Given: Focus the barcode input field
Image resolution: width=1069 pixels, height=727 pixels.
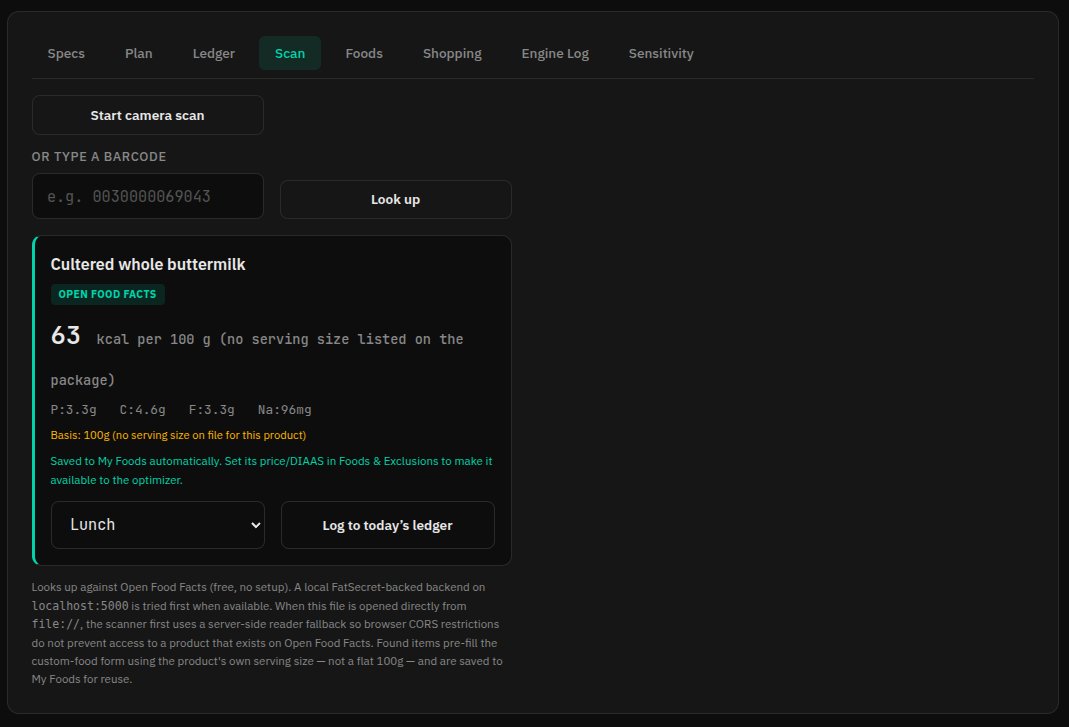Looking at the screenshot, I should point(147,196).
